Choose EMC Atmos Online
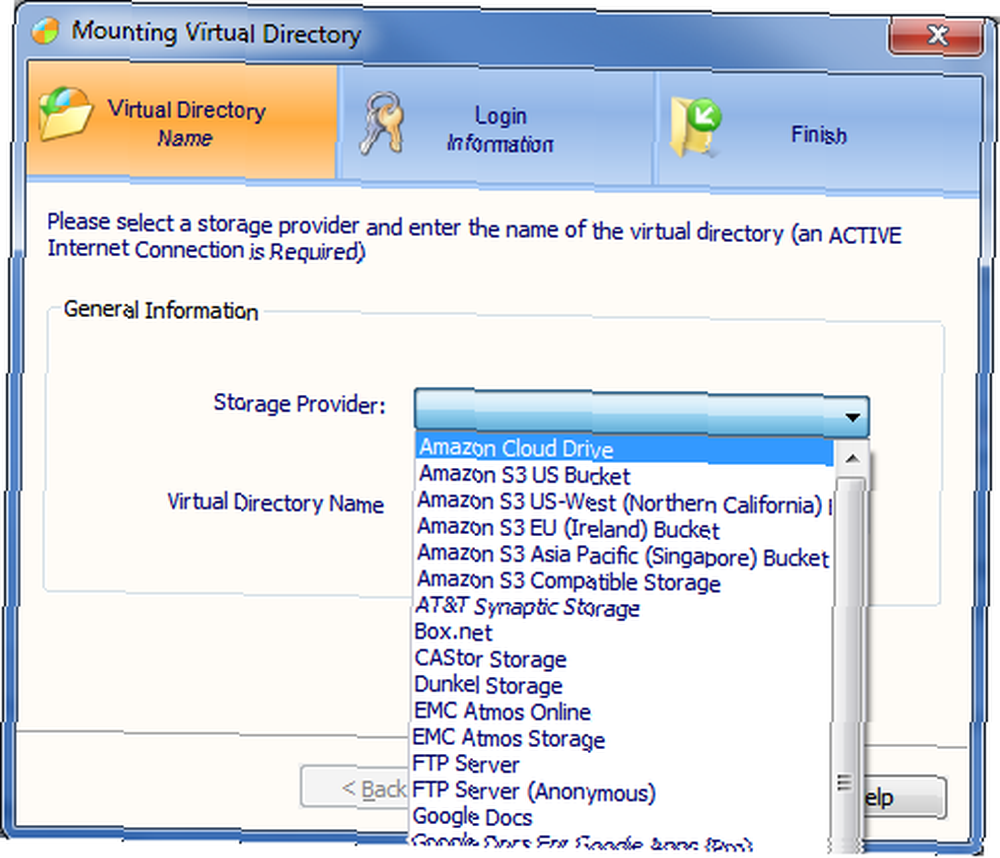This screenshot has height=858, width=1000. pyautogui.click(x=622, y=711)
